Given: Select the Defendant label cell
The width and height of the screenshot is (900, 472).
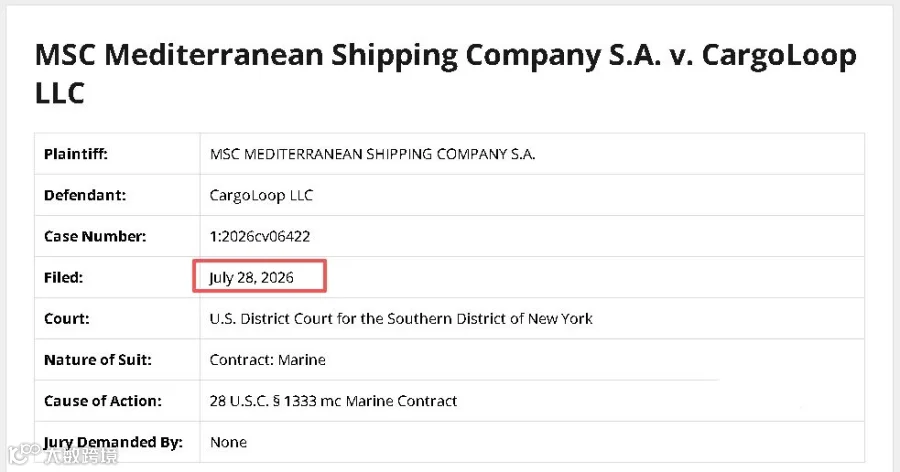Looking at the screenshot, I should [117, 195].
